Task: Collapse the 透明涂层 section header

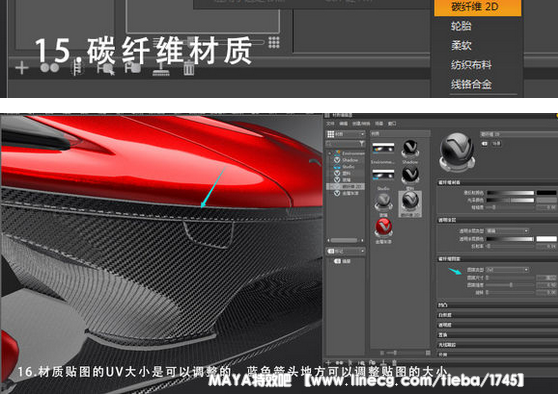Action: [x=497, y=220]
